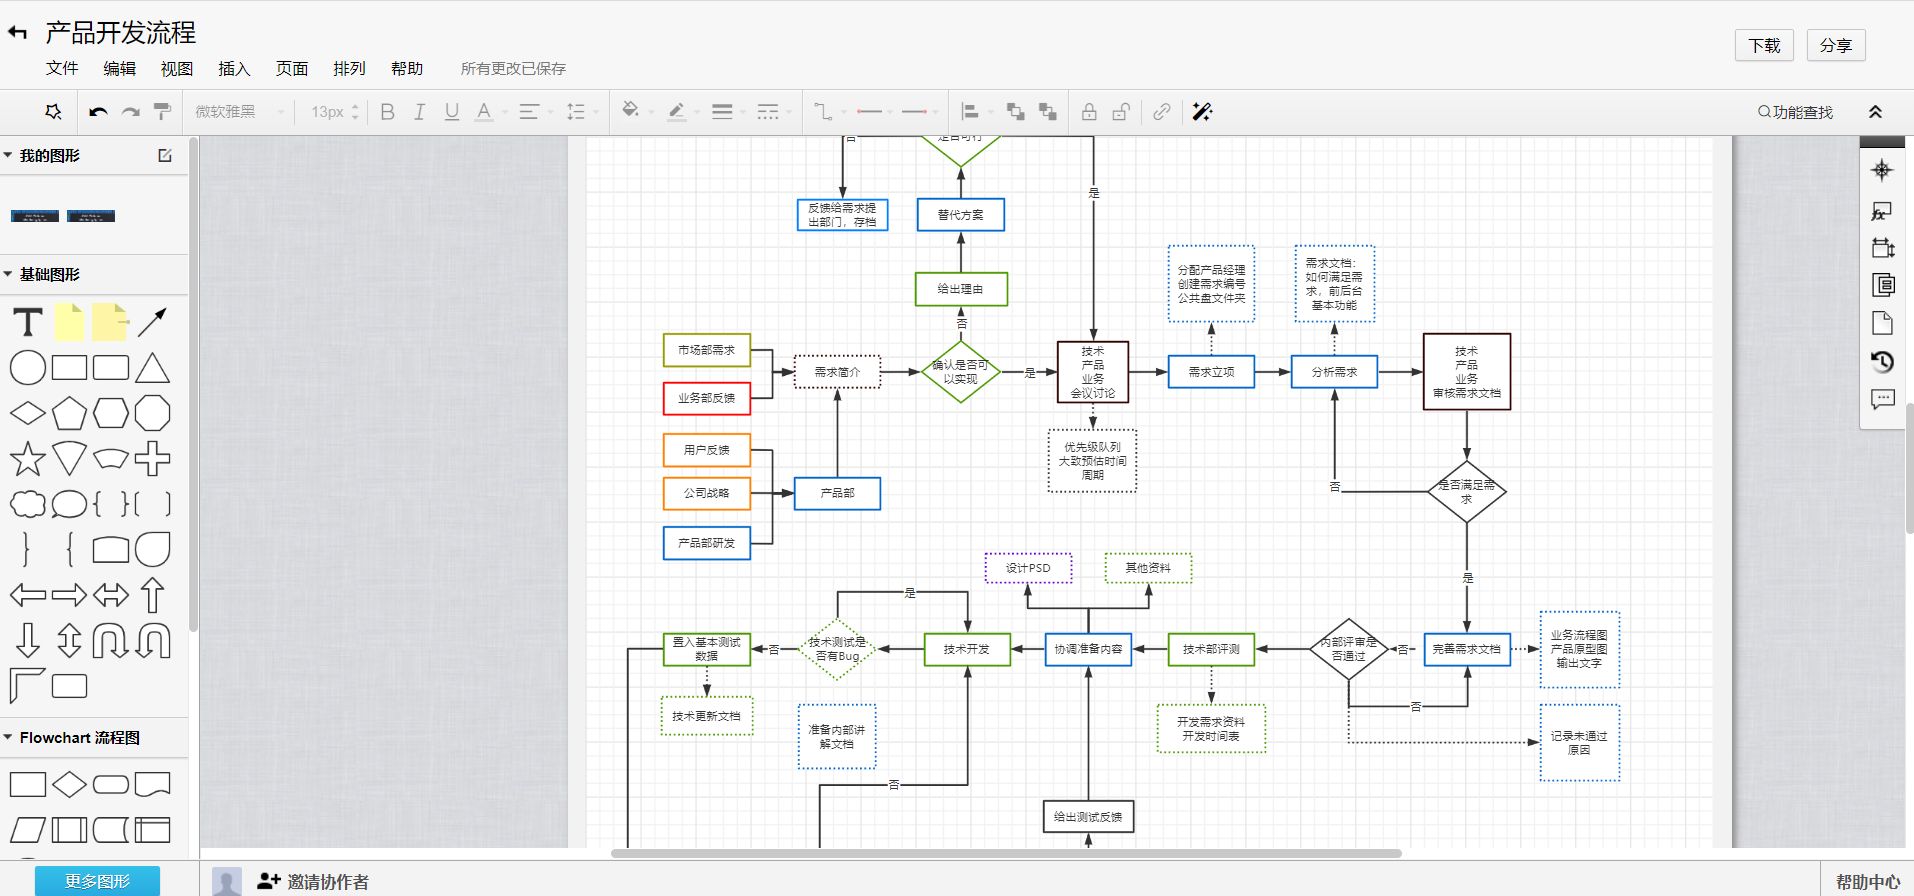This screenshot has width=1914, height=896.
Task: Open the 文件 menu
Action: (62, 68)
